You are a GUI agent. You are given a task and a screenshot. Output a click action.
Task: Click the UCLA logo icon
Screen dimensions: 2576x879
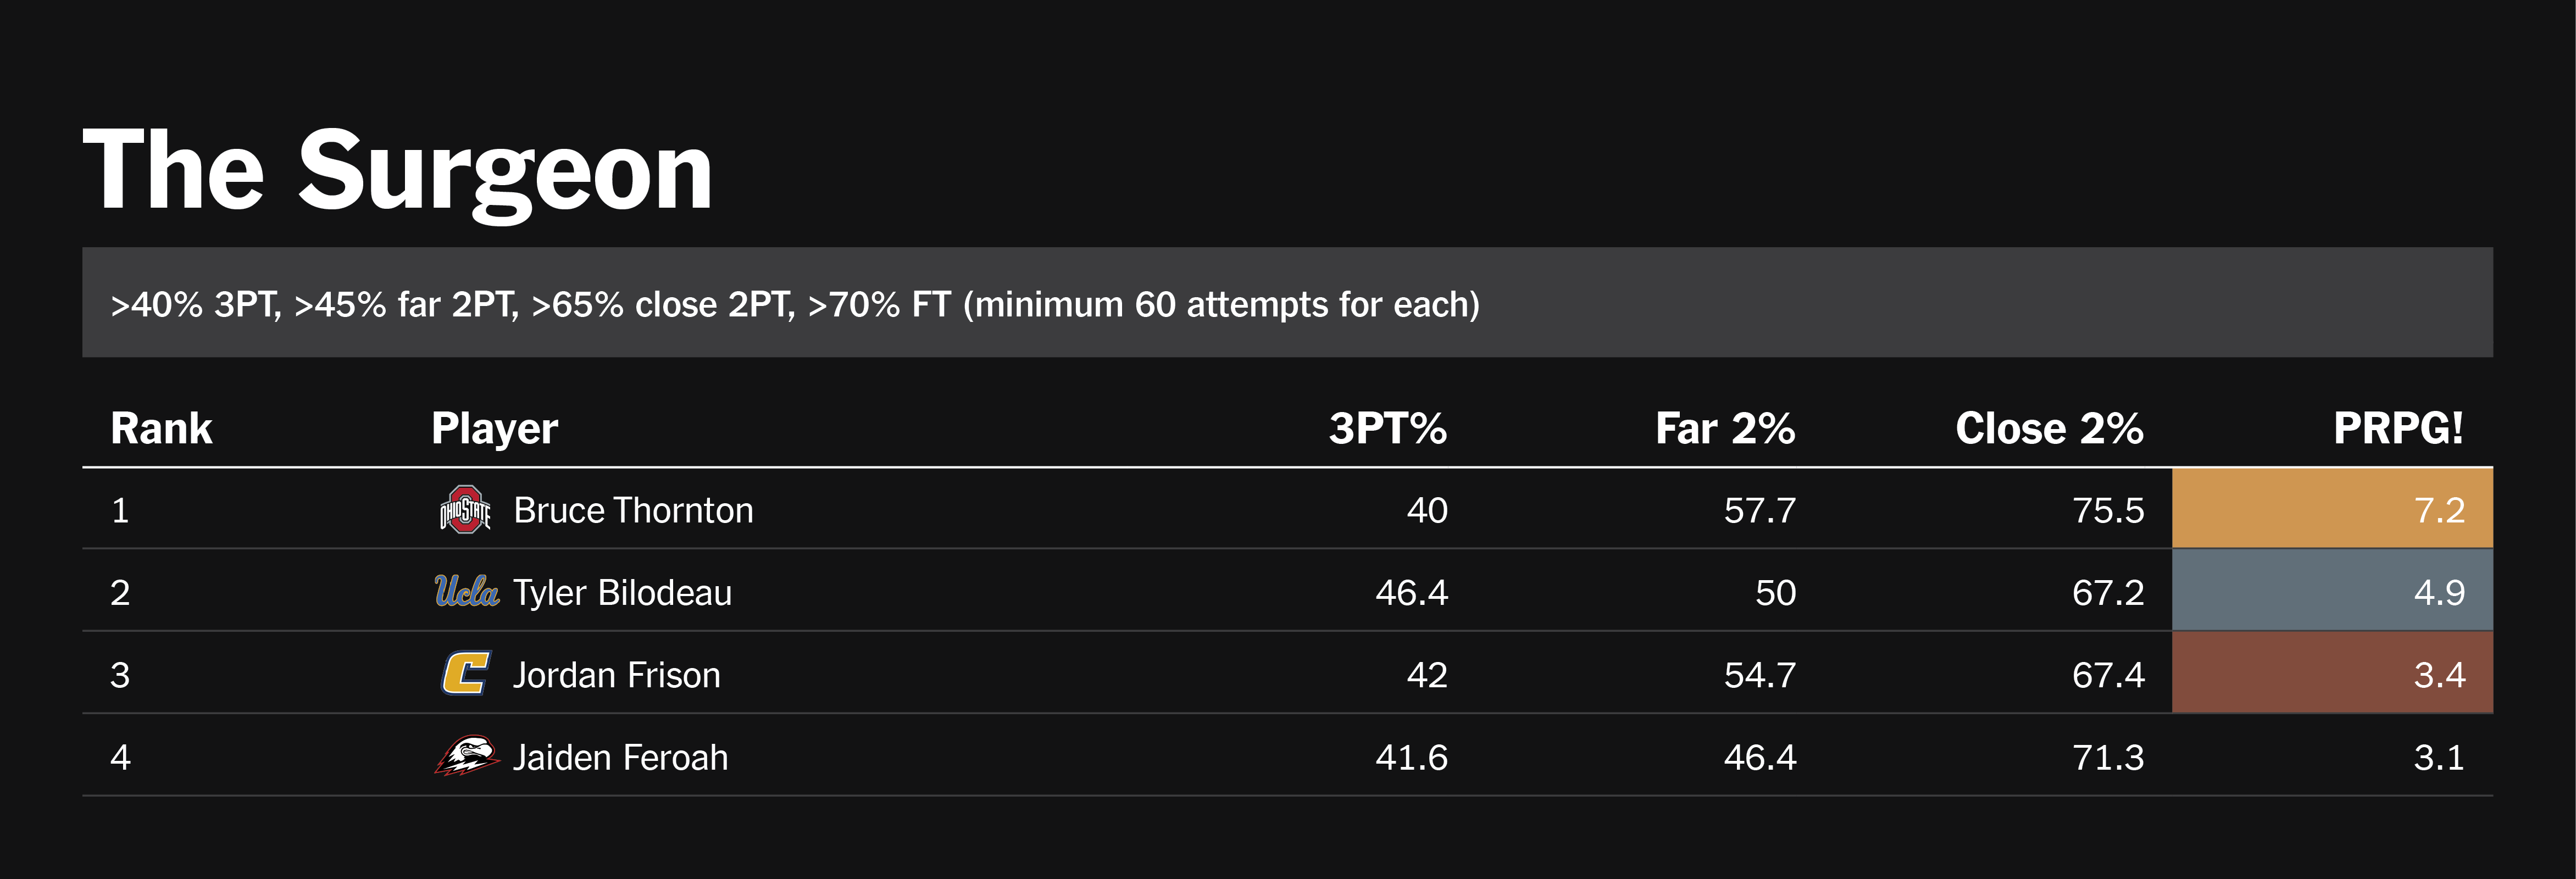[x=466, y=592]
